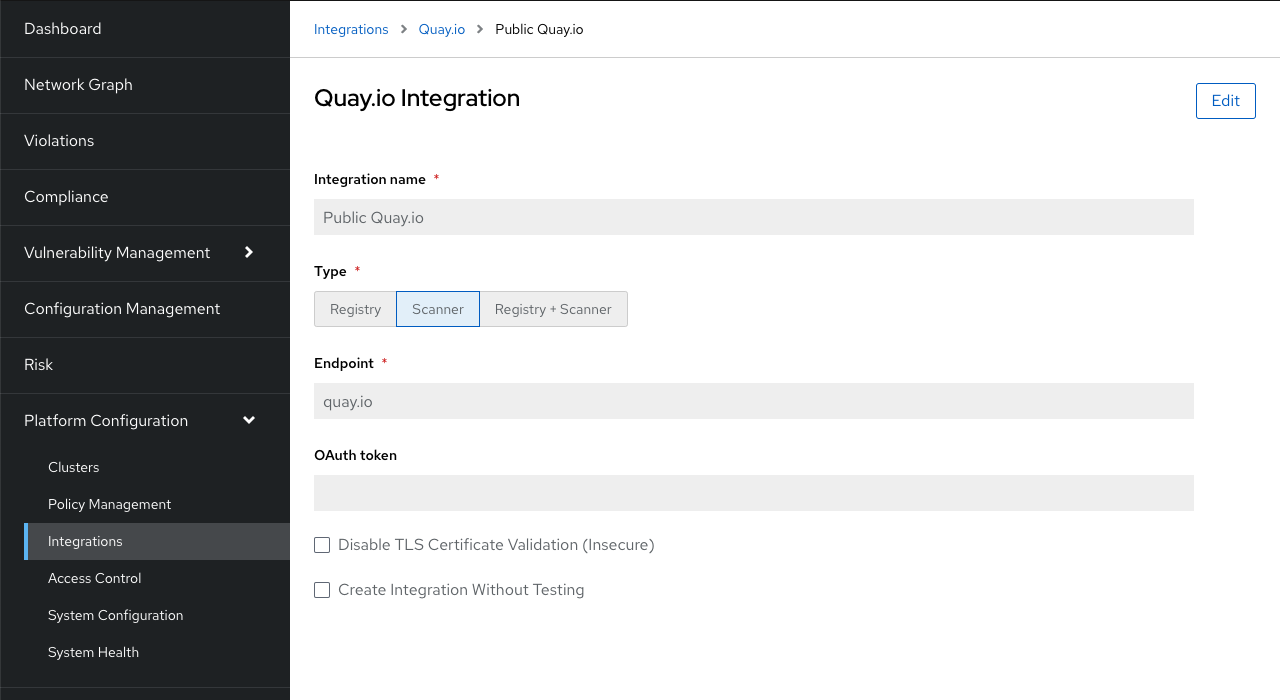The image size is (1280, 700).
Task: Click the Endpoint label
Action: (344, 363)
